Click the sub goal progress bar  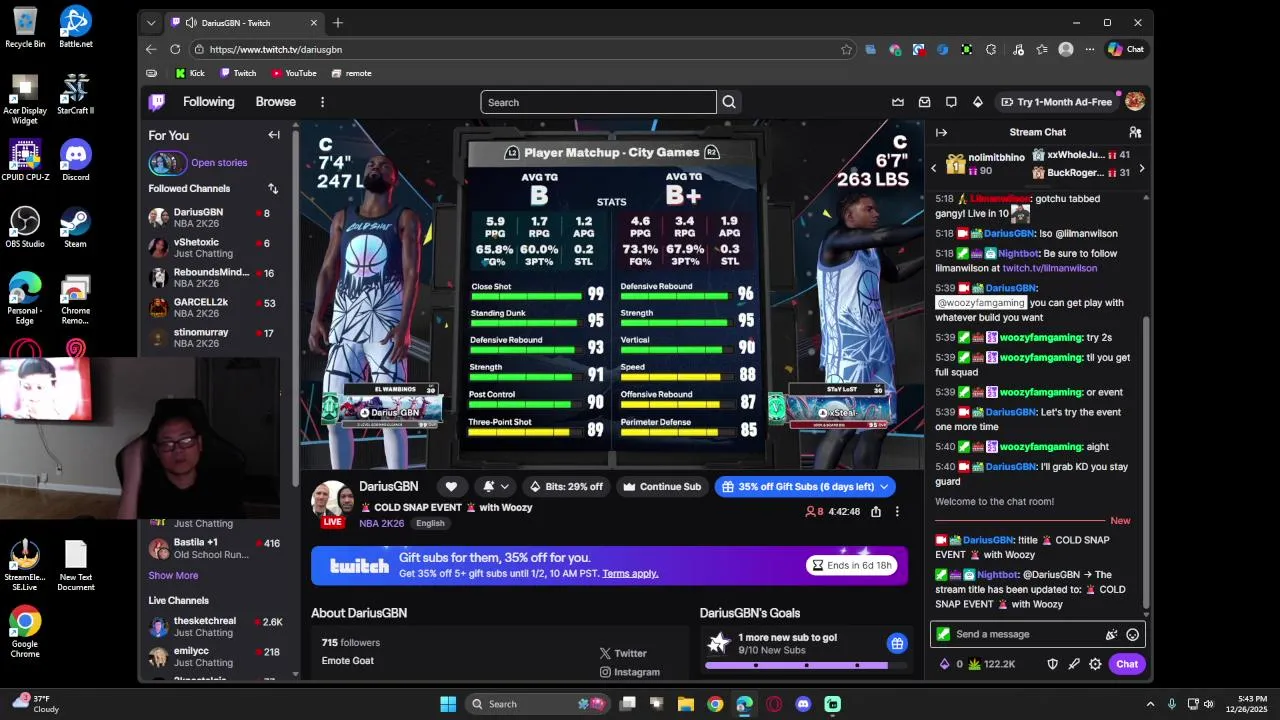(807, 665)
